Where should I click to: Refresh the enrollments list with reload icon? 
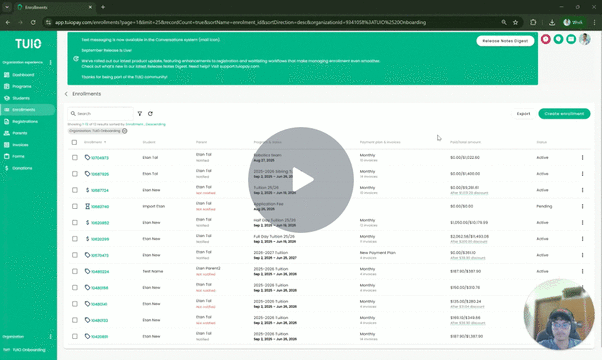point(150,114)
